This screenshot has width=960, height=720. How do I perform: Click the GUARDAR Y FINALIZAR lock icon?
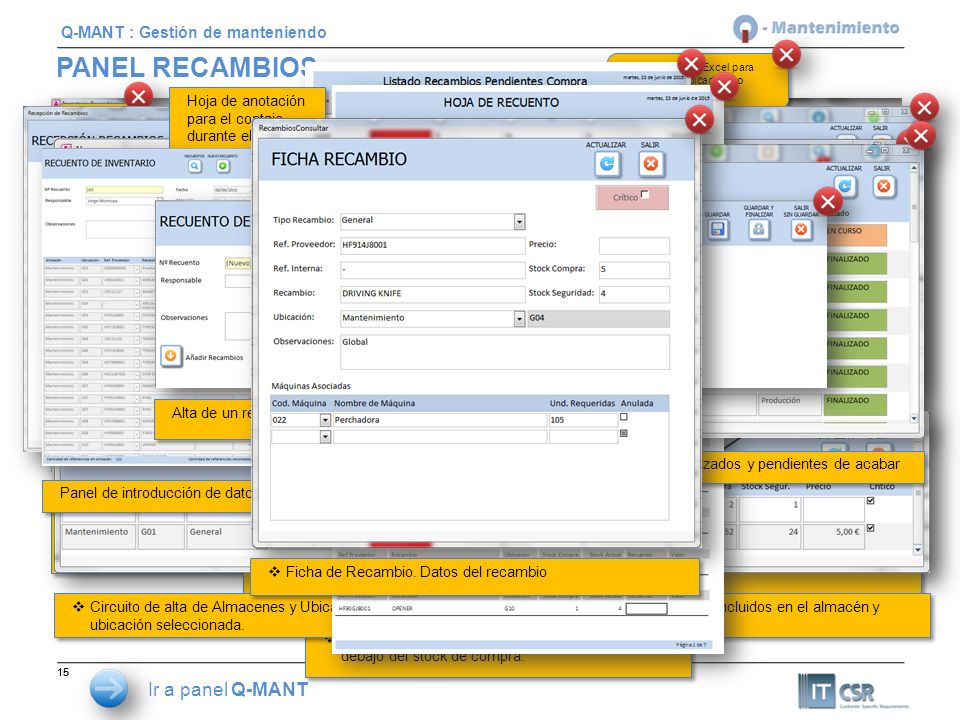tap(759, 230)
